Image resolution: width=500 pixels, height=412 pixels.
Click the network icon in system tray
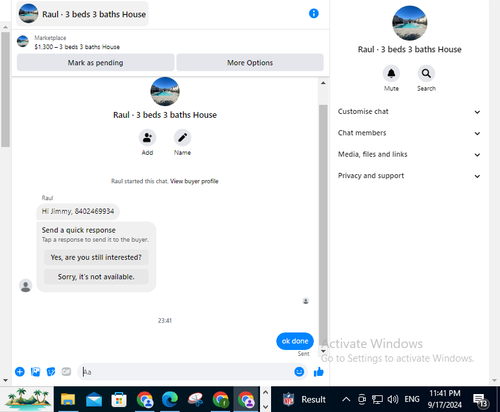click(x=377, y=399)
